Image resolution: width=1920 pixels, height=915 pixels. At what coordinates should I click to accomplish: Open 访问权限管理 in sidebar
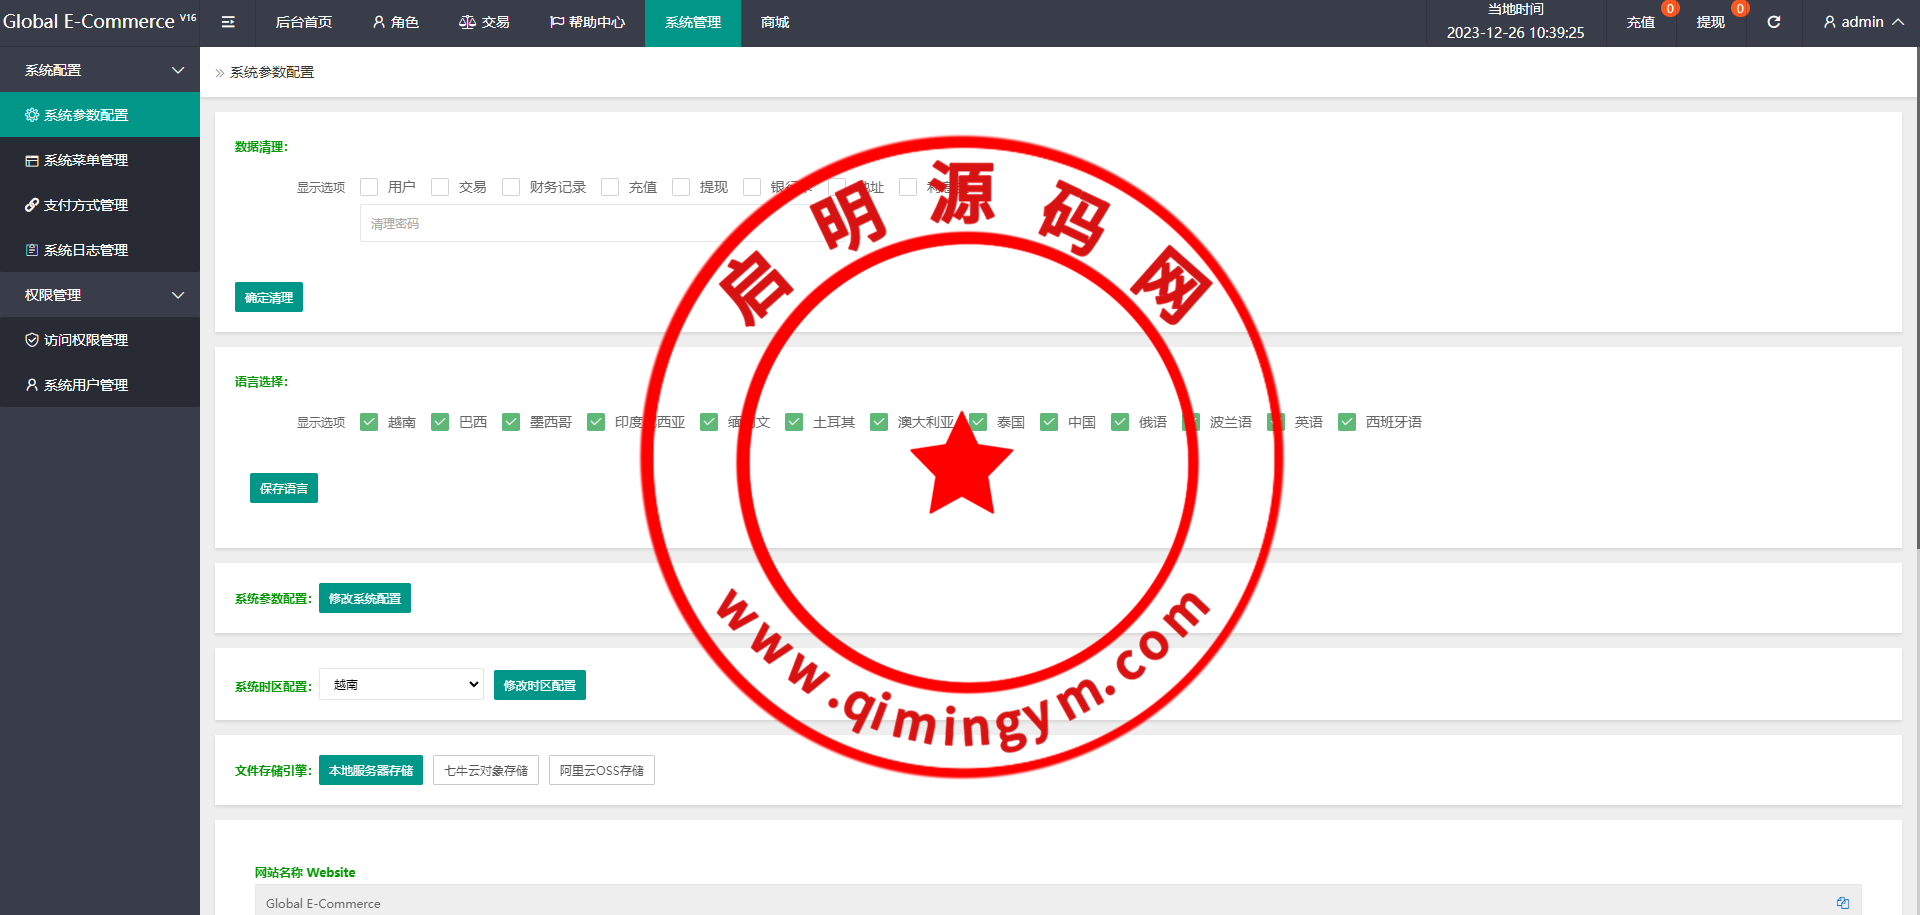coord(100,340)
